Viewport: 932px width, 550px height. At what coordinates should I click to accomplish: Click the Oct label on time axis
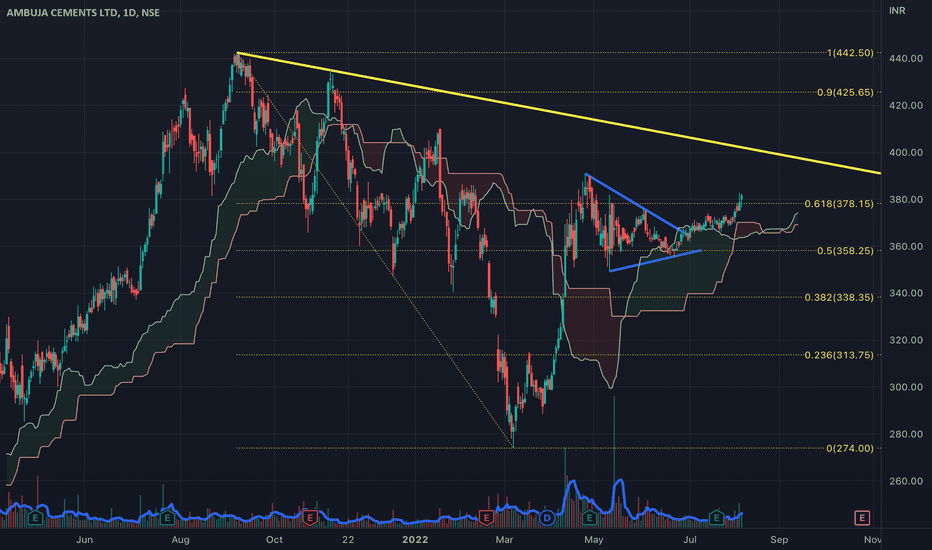(x=274, y=539)
